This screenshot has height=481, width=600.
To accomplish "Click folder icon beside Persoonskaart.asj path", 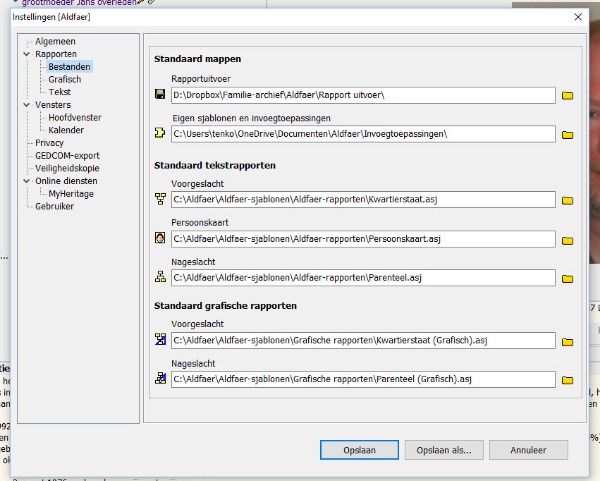I will pos(567,240).
